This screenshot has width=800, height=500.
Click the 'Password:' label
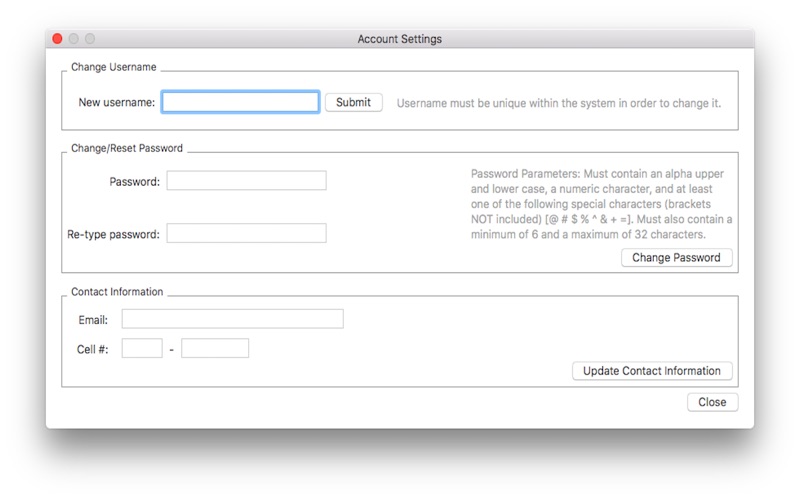click(135, 182)
